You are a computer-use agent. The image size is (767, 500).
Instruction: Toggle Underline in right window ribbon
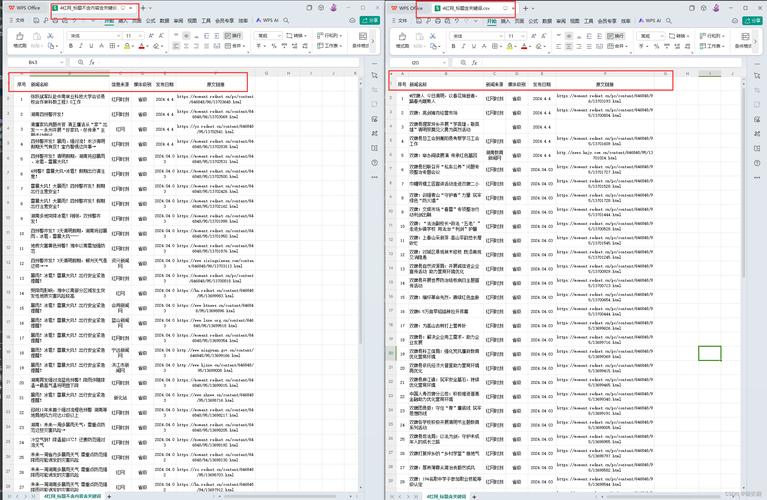click(474, 46)
